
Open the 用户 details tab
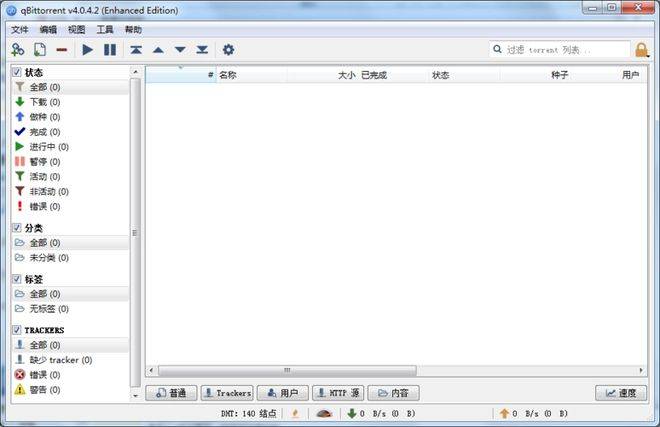[x=283, y=393]
